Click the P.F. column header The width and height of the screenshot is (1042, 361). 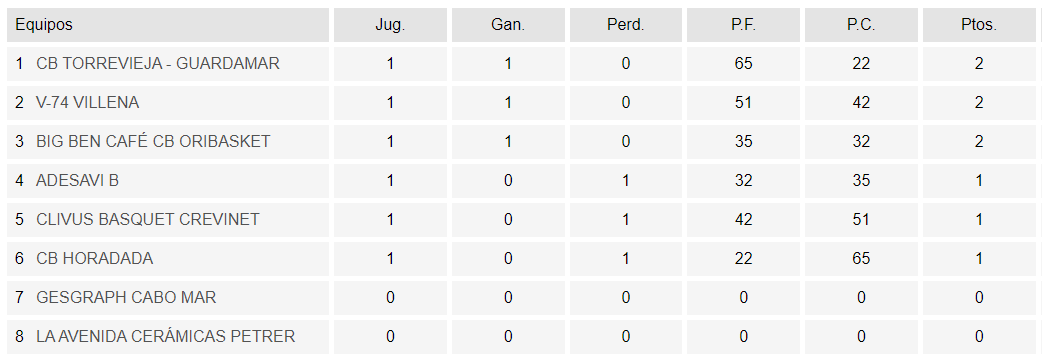tap(744, 25)
